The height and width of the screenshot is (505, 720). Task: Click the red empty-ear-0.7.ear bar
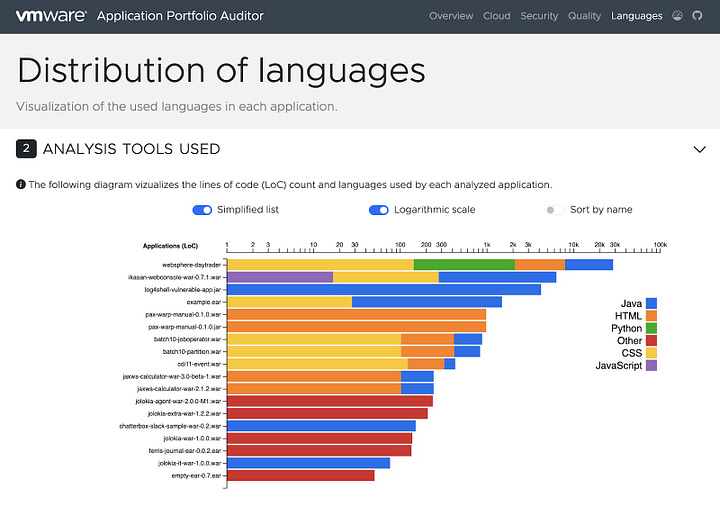[x=301, y=475]
